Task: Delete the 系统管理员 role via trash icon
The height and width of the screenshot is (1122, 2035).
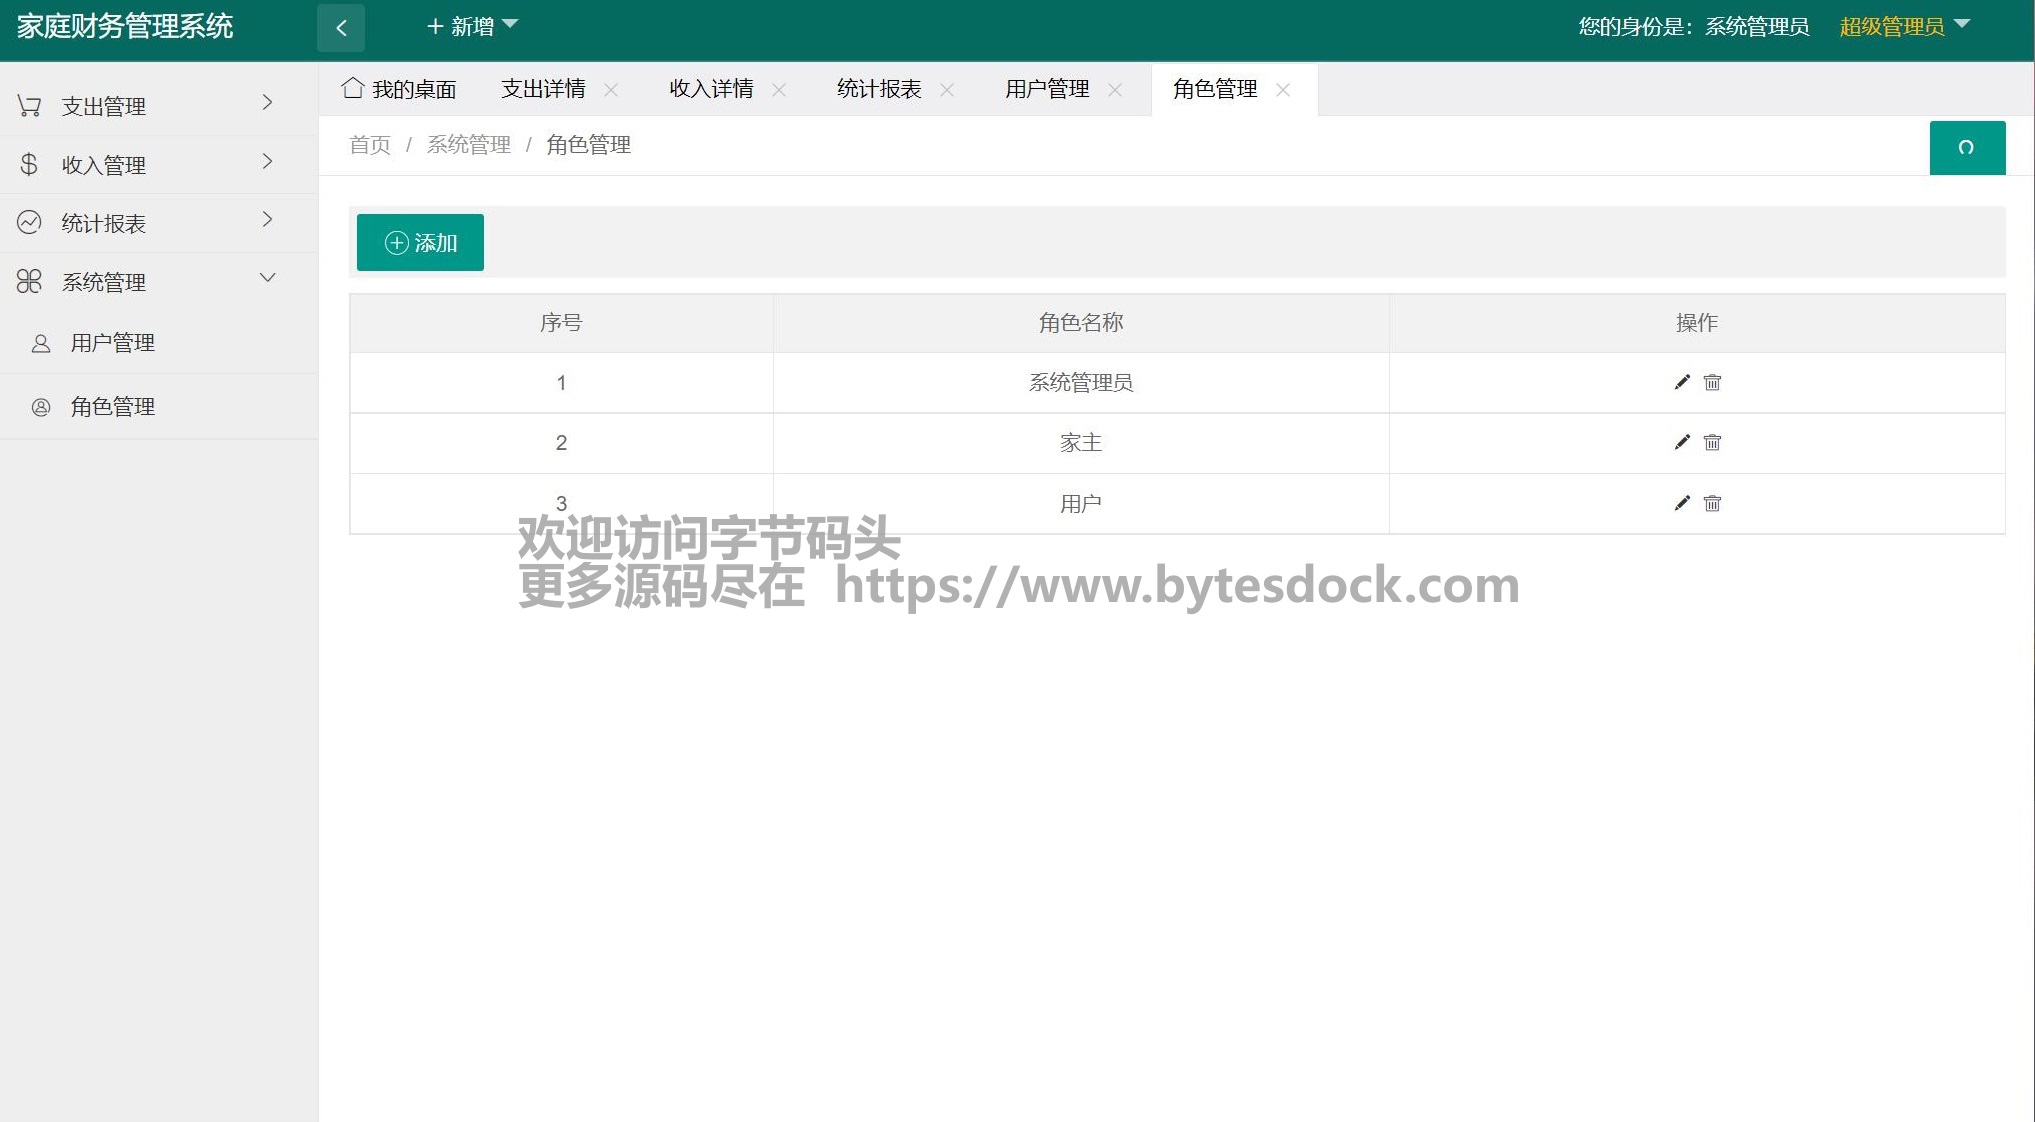Action: [1712, 382]
